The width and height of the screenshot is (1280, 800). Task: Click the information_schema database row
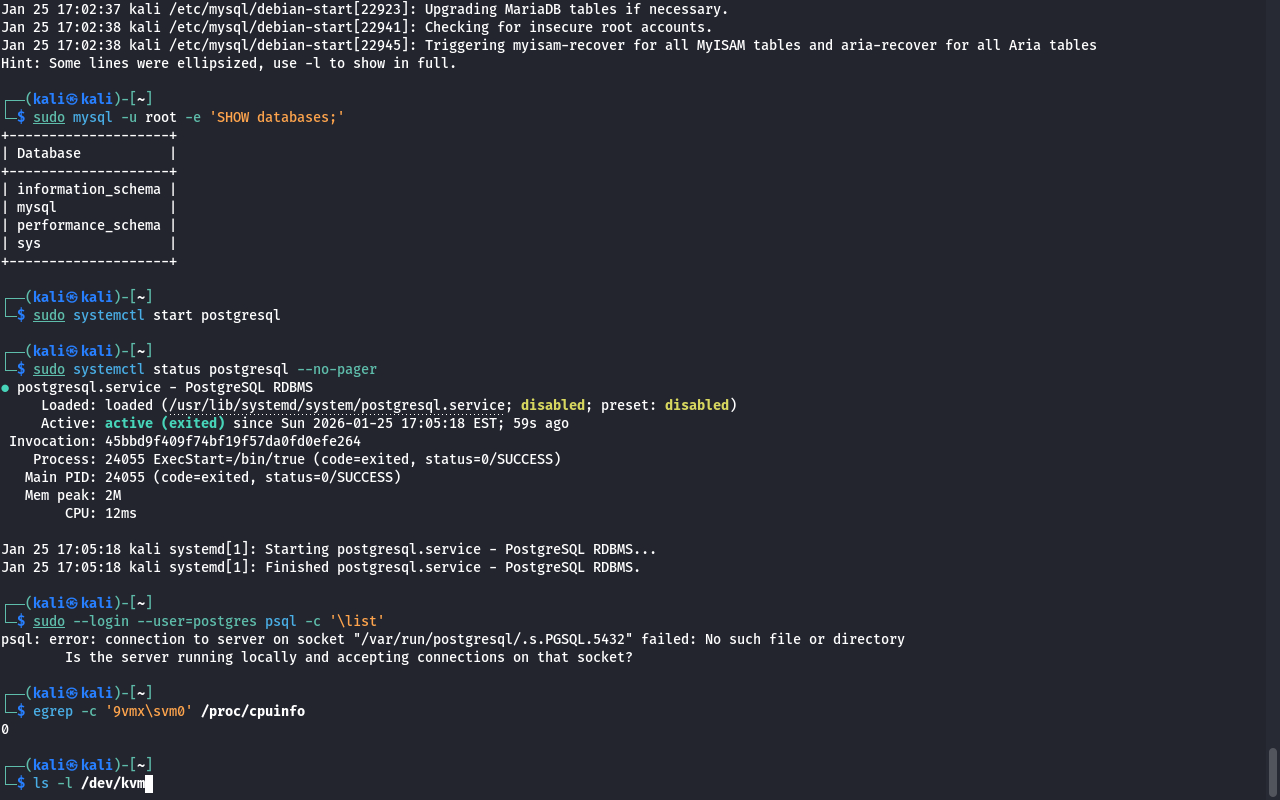pos(88,189)
